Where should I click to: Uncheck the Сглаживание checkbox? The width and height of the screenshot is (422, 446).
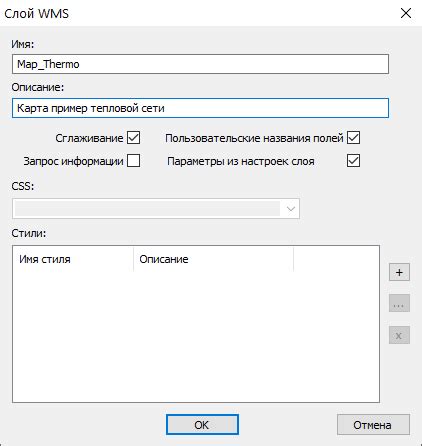[x=134, y=138]
